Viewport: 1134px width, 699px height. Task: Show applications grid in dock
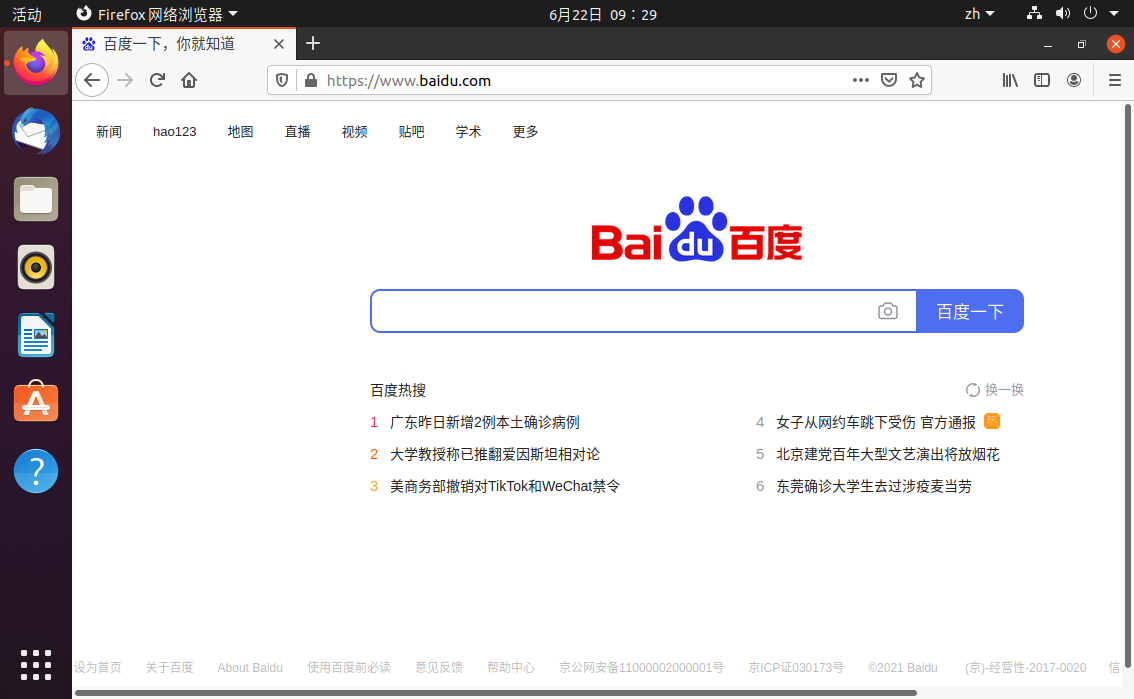pos(35,665)
